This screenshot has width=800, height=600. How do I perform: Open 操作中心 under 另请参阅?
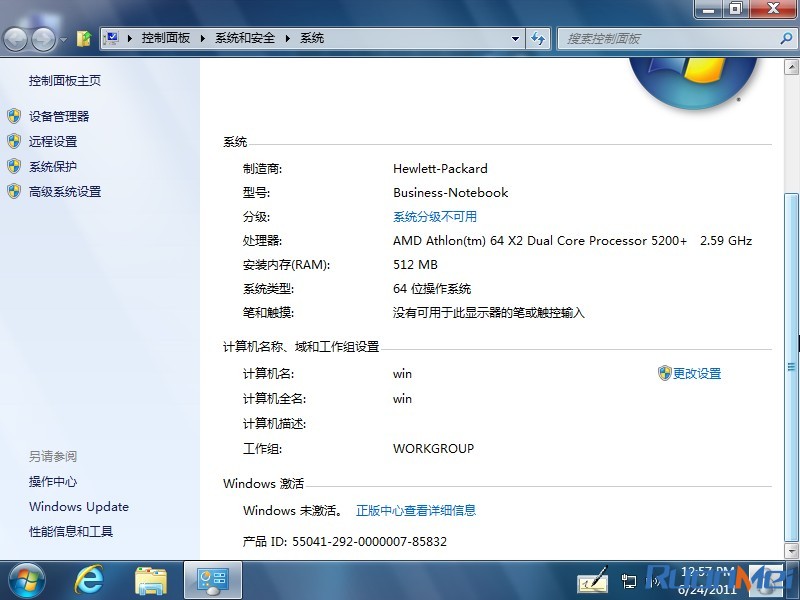coord(53,482)
